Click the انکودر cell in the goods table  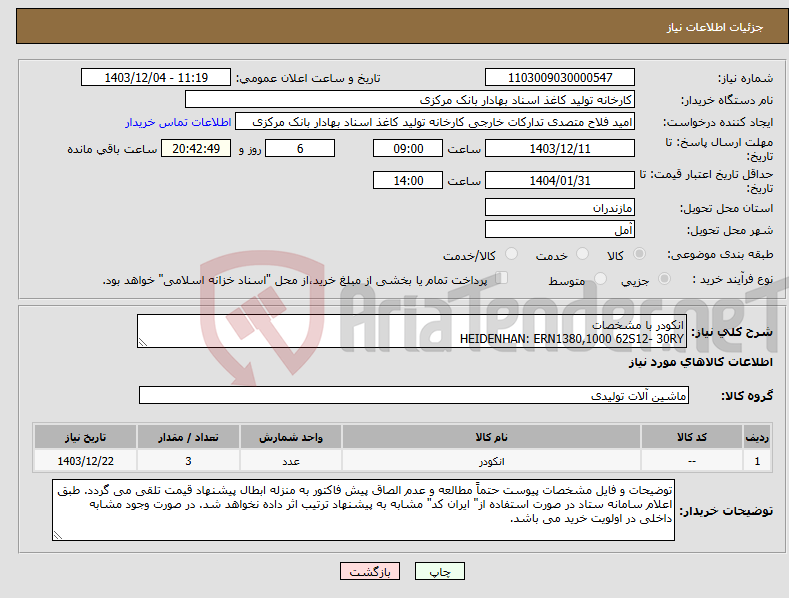(491, 461)
